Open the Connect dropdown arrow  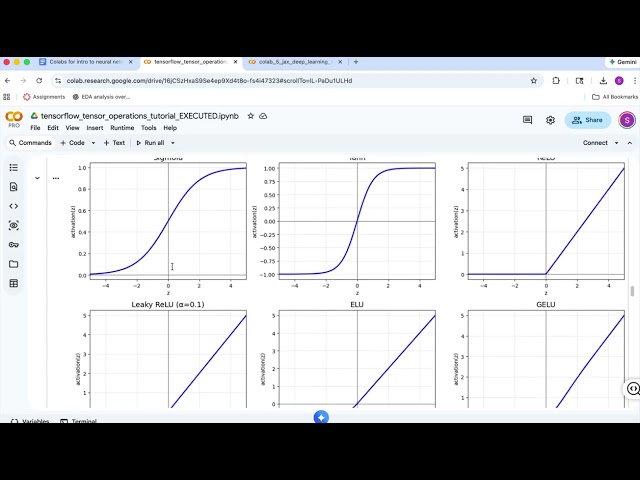[616, 143]
